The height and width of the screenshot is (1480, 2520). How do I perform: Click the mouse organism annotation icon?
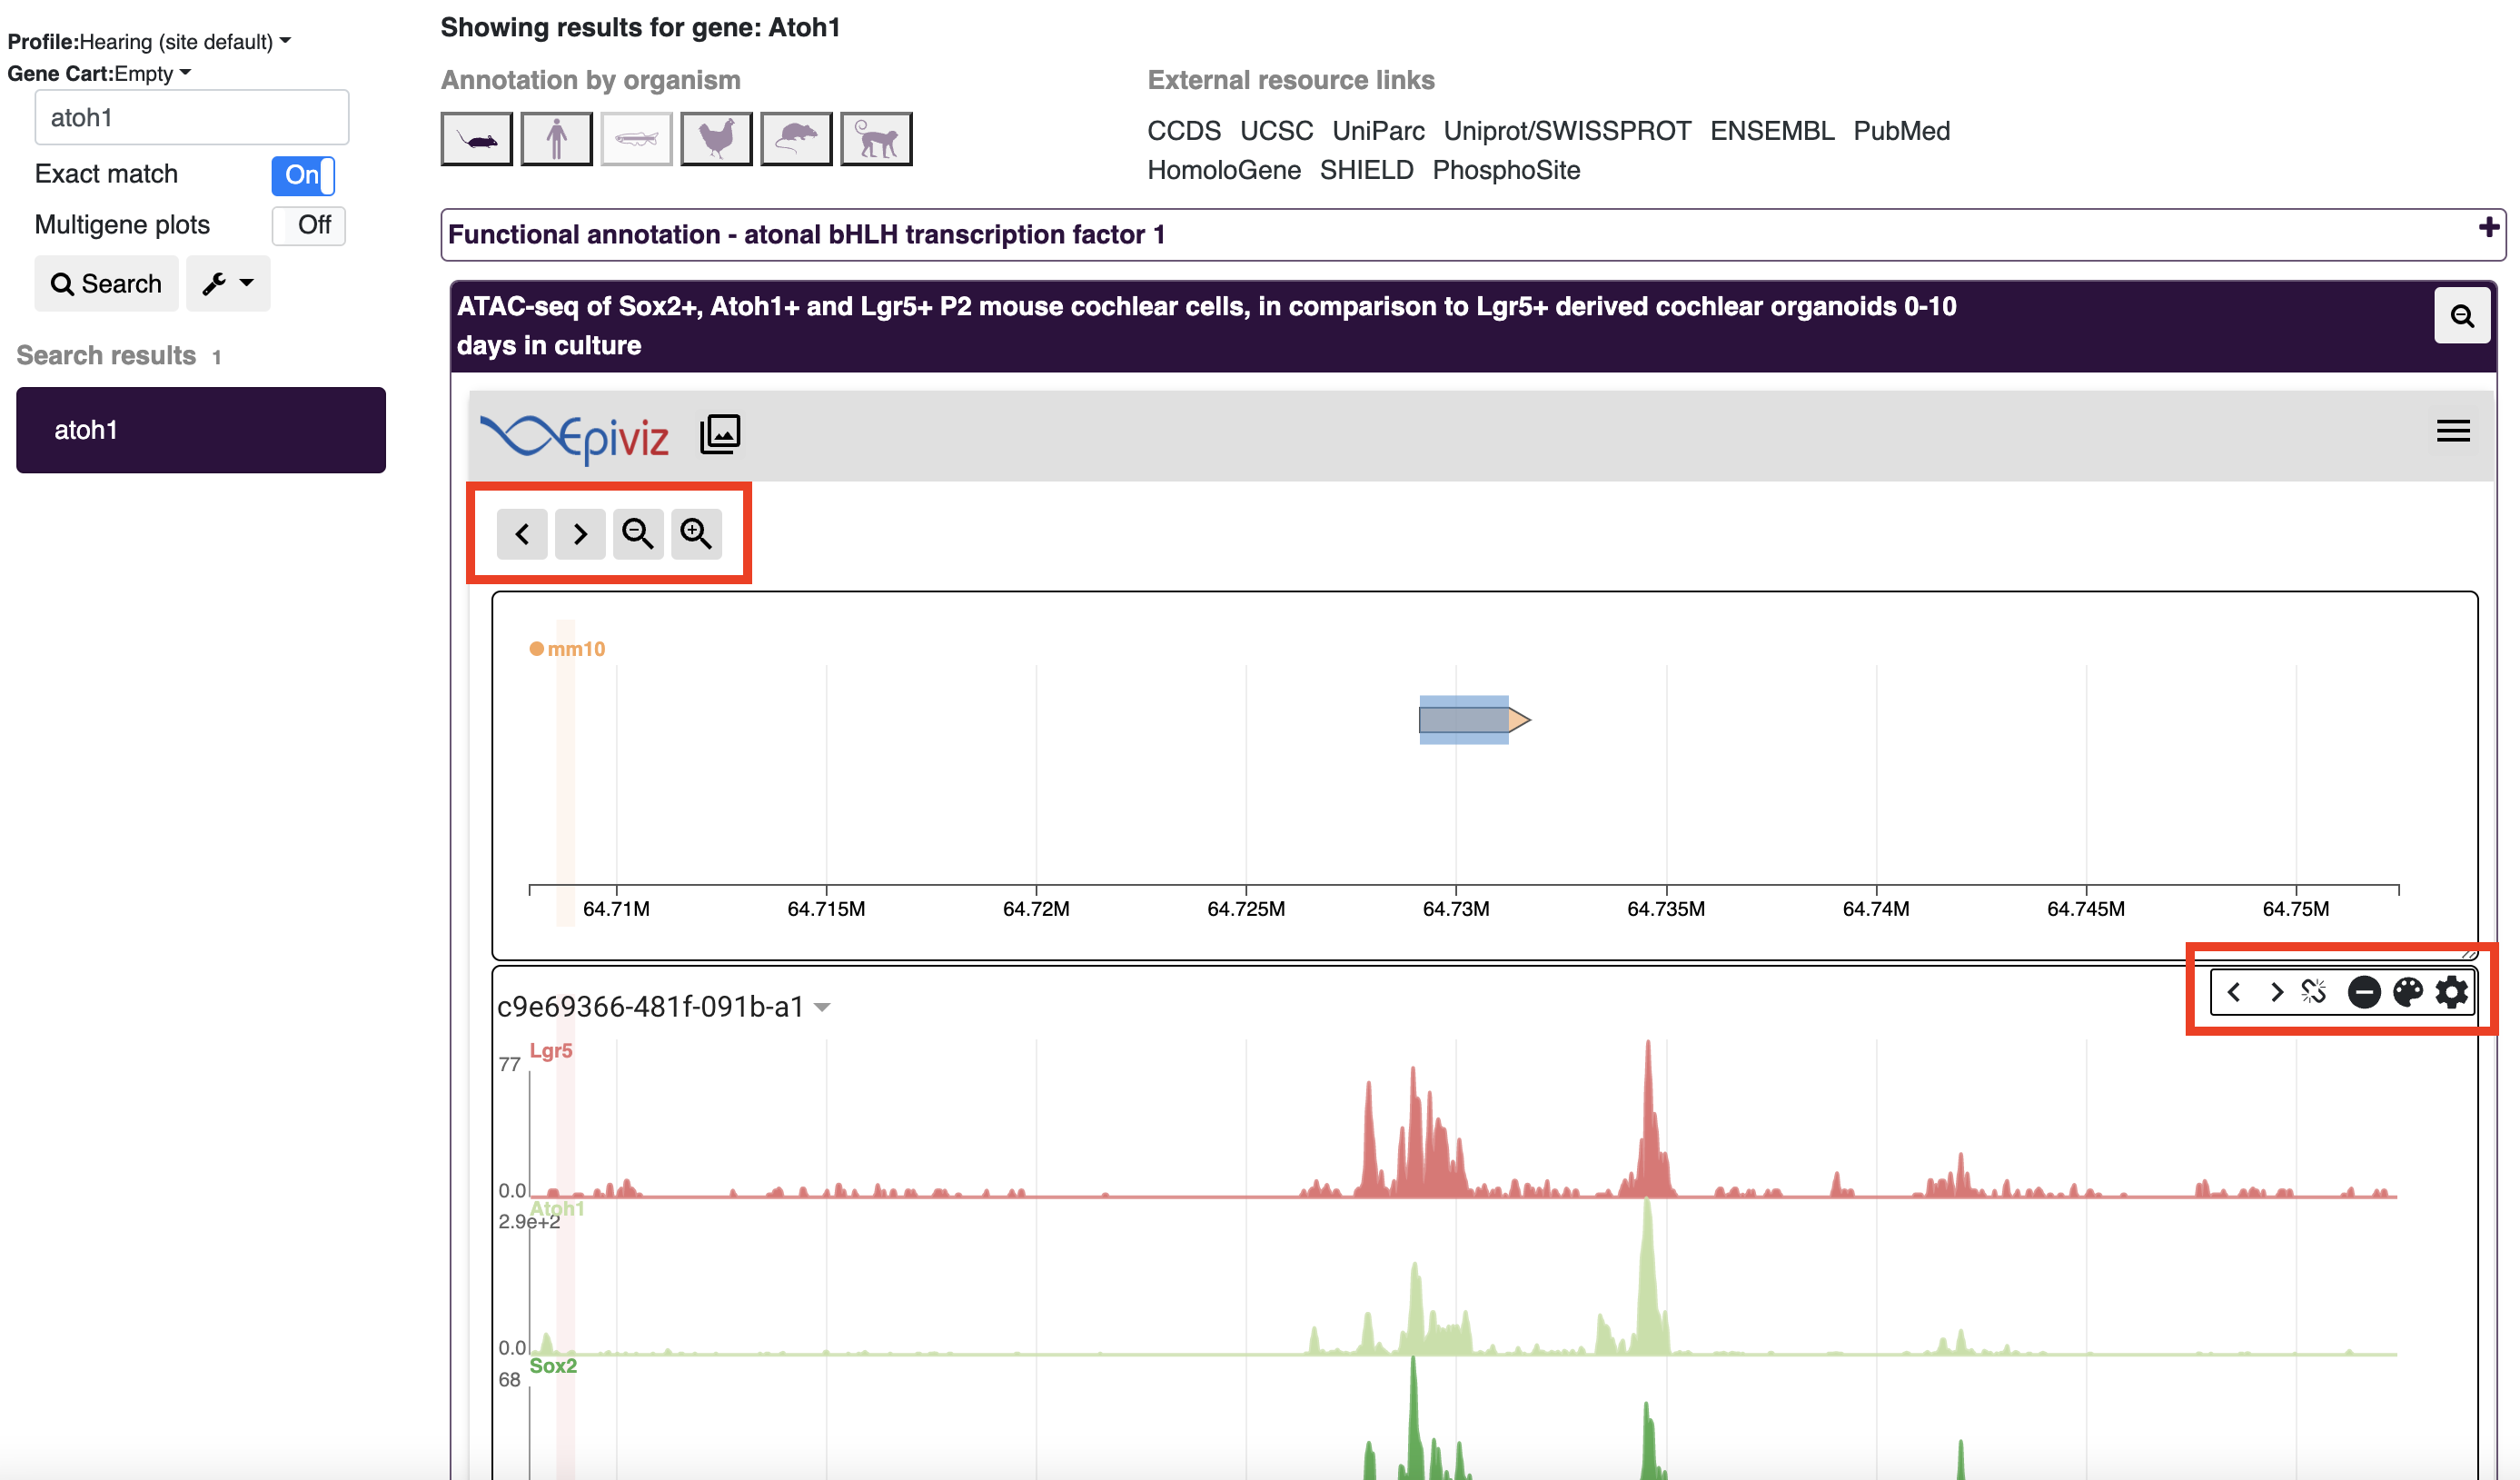click(477, 137)
